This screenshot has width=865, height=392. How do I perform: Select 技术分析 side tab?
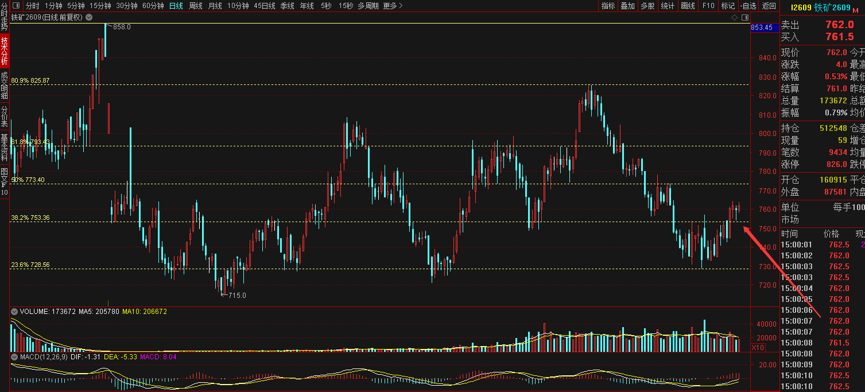[4, 50]
